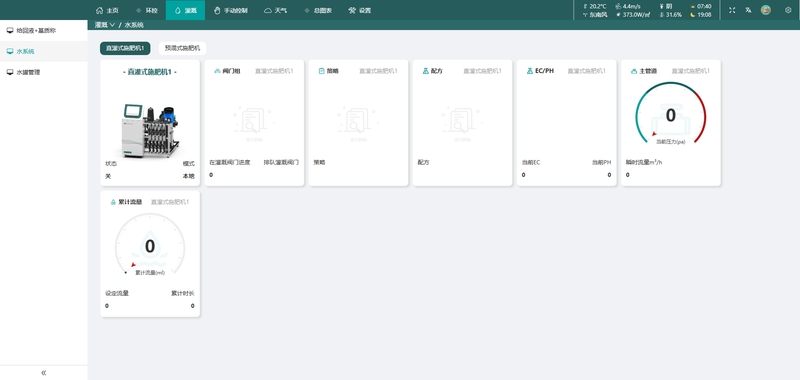Click the 东南风 wind direction text
This screenshot has height=380, width=800.
click(598, 15)
